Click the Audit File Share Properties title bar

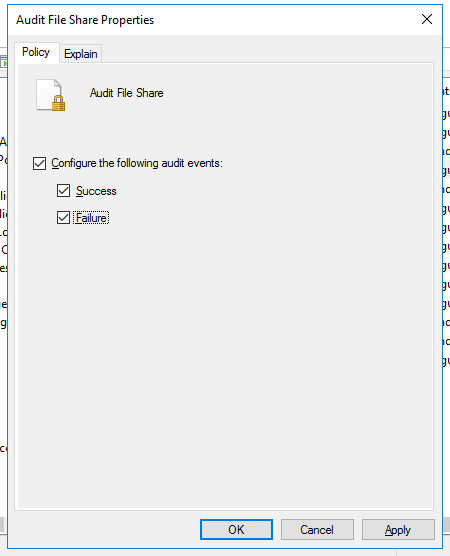click(x=213, y=20)
